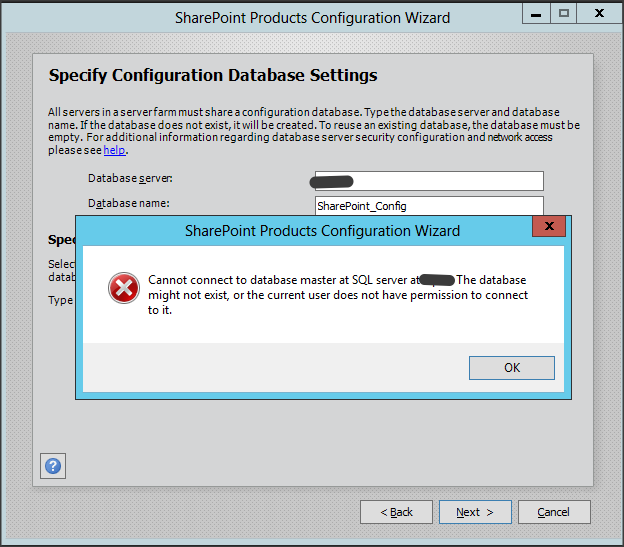This screenshot has width=624, height=547.
Task: Click the 'Cannot connect to database master' message
Action: (338, 295)
